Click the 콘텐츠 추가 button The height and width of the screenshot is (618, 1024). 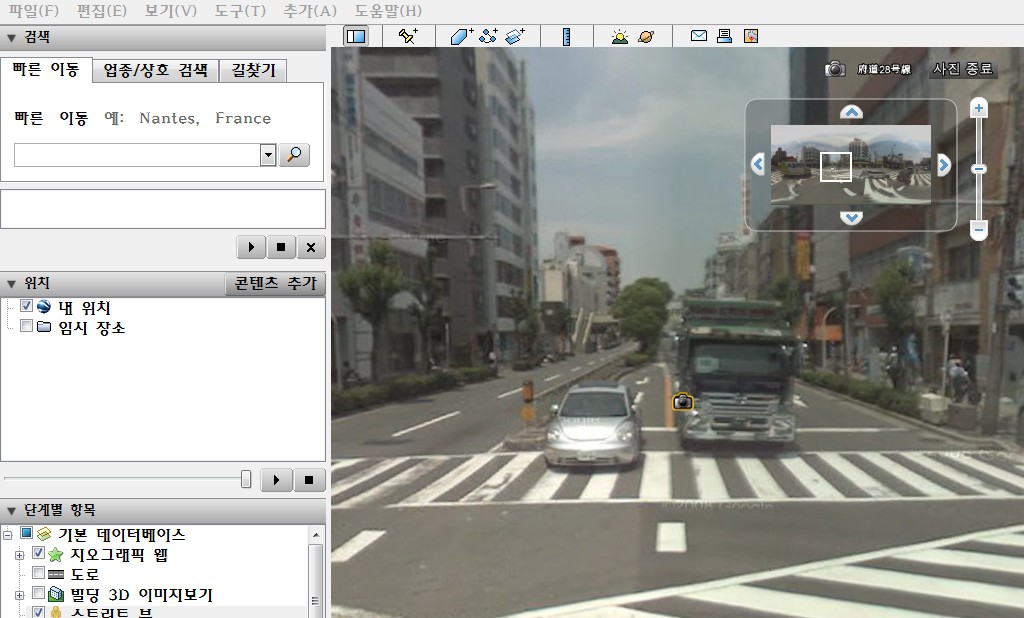[275, 284]
